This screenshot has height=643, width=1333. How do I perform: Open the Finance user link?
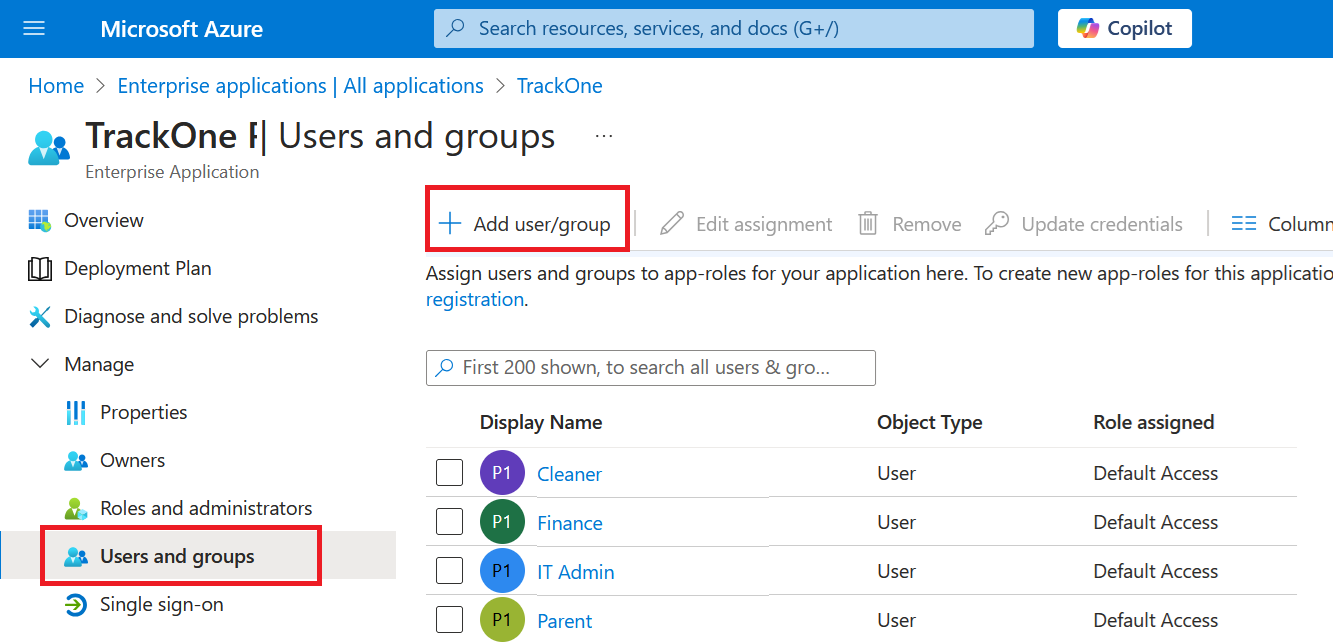570,523
